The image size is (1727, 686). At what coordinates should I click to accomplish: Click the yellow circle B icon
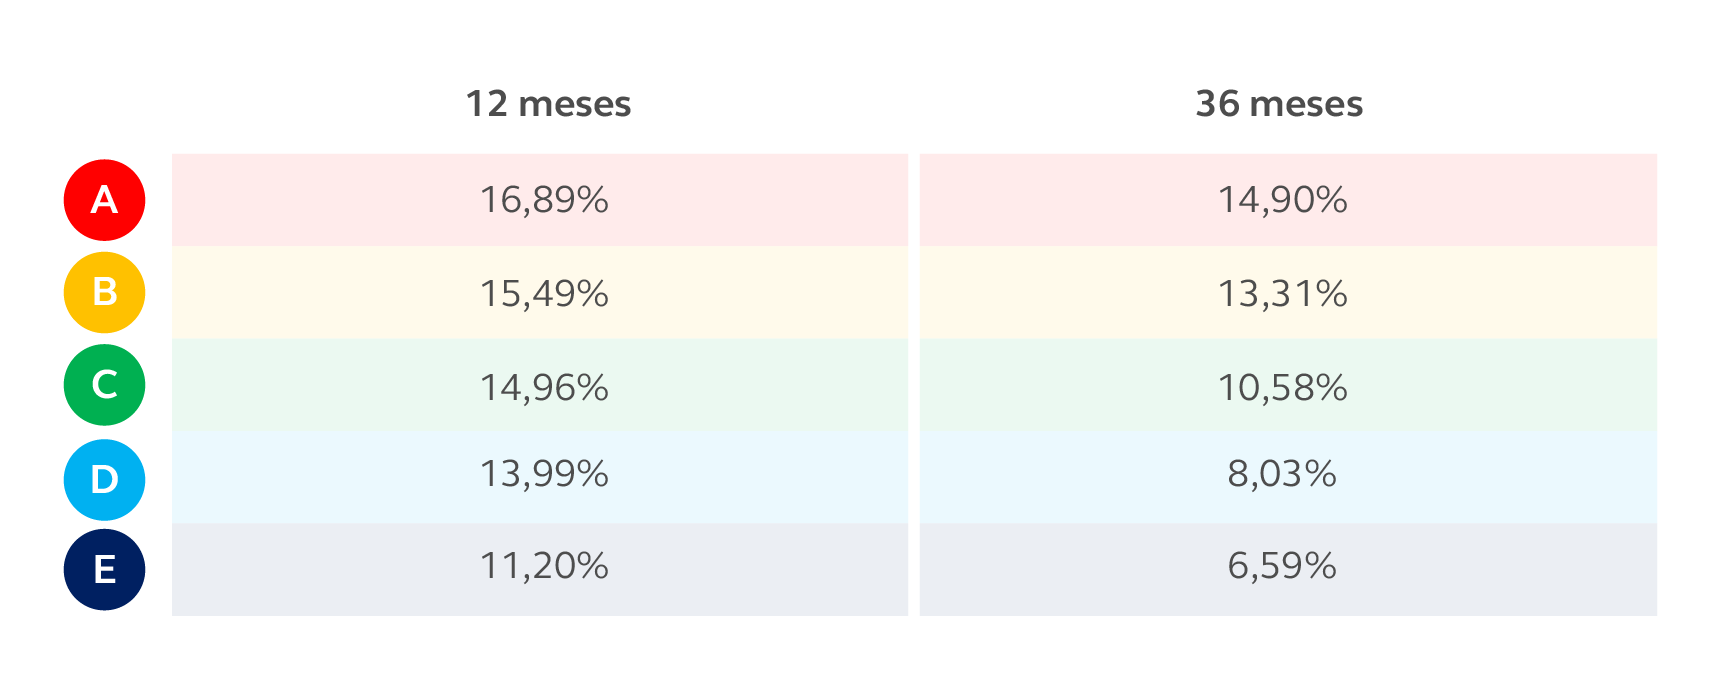(x=105, y=292)
